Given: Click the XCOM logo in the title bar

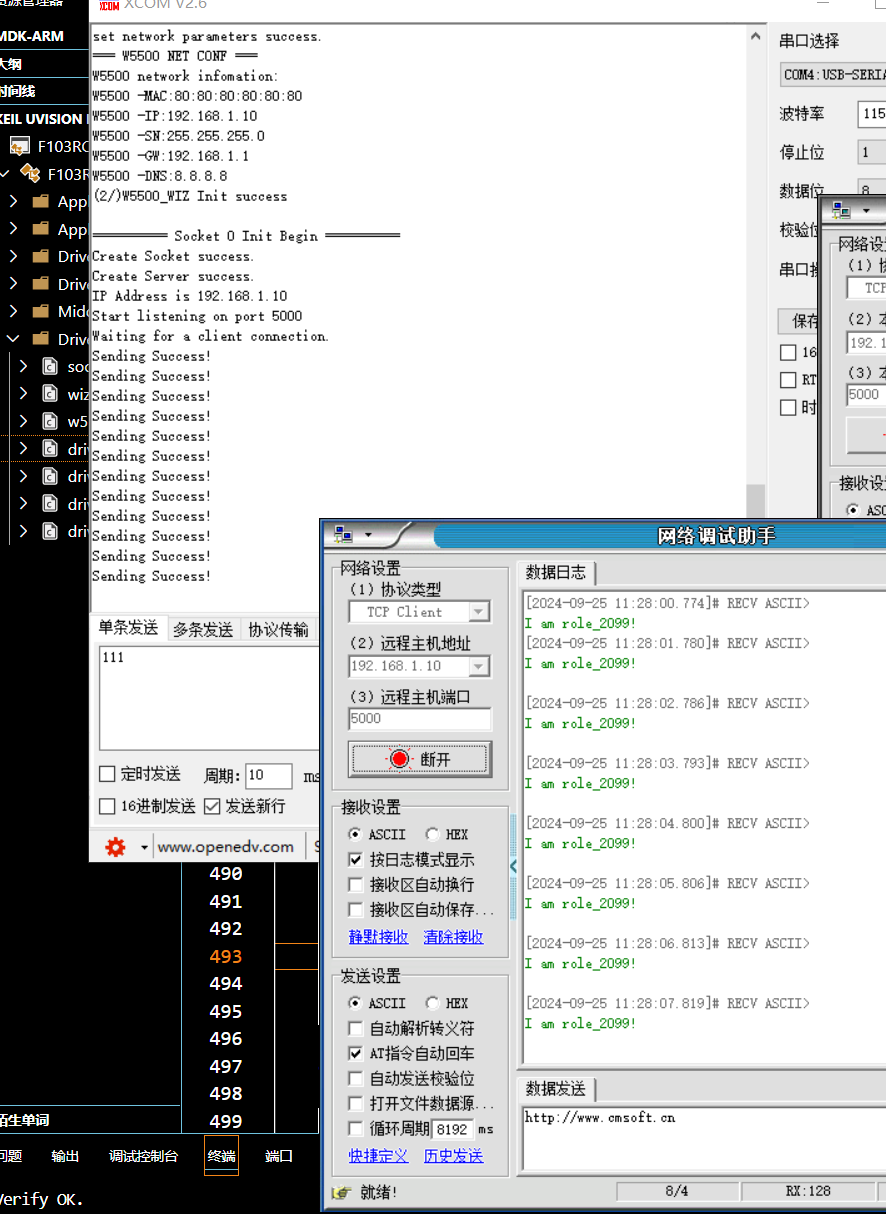Looking at the screenshot, I should (108, 5).
